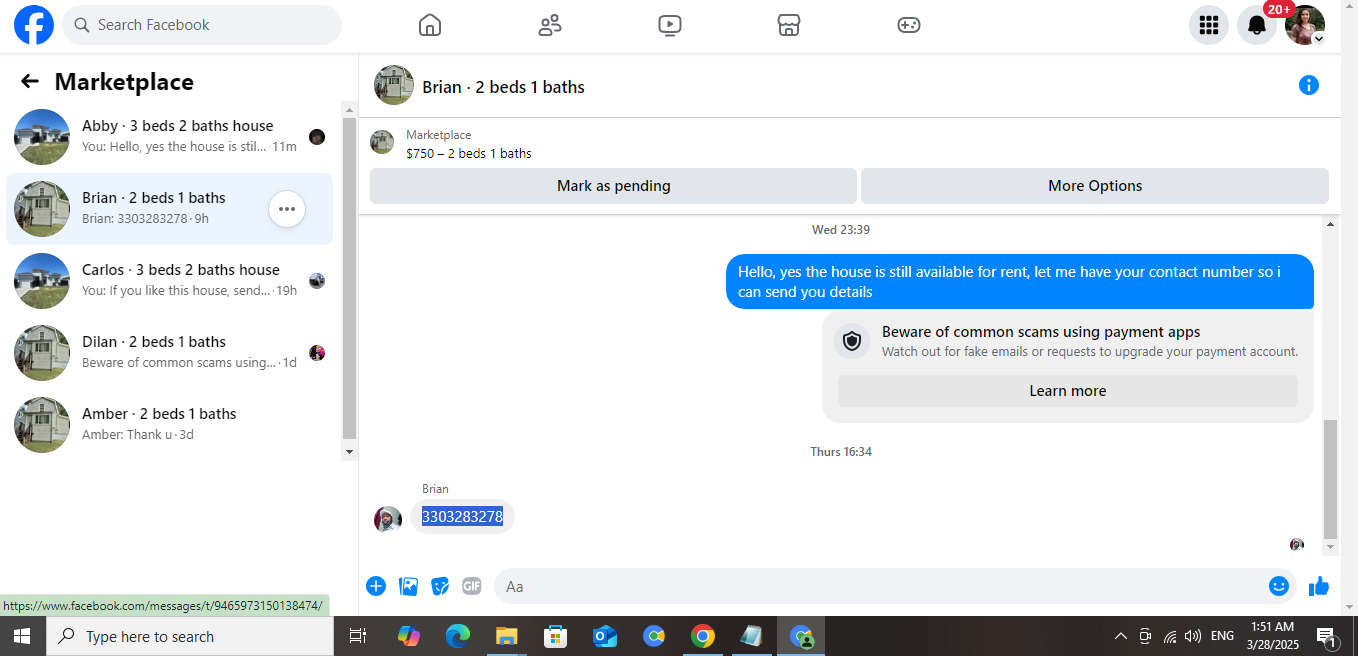The image size is (1358, 656).
Task: Click the chat messages scrollbar thumb
Action: tap(1330, 480)
